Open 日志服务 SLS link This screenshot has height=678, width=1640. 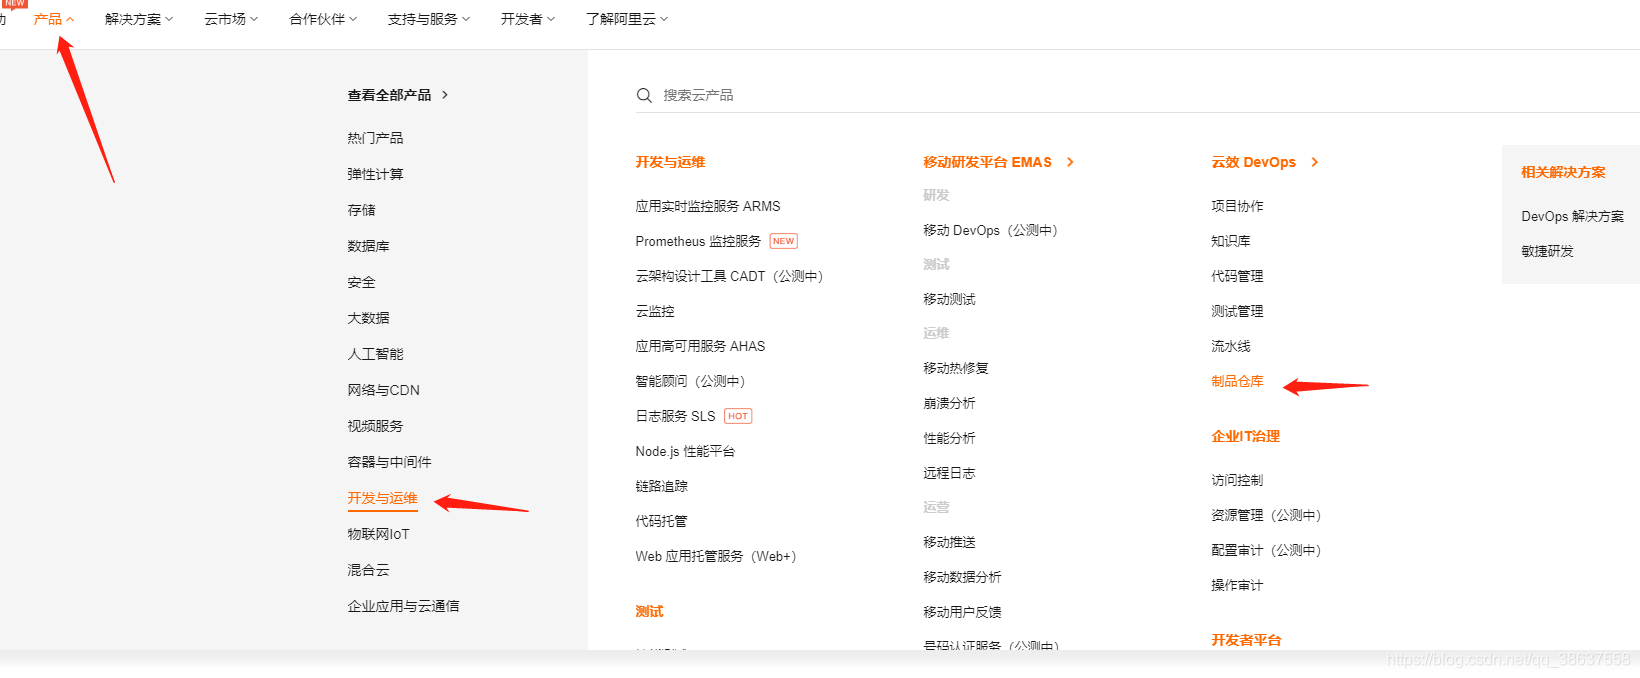[675, 416]
